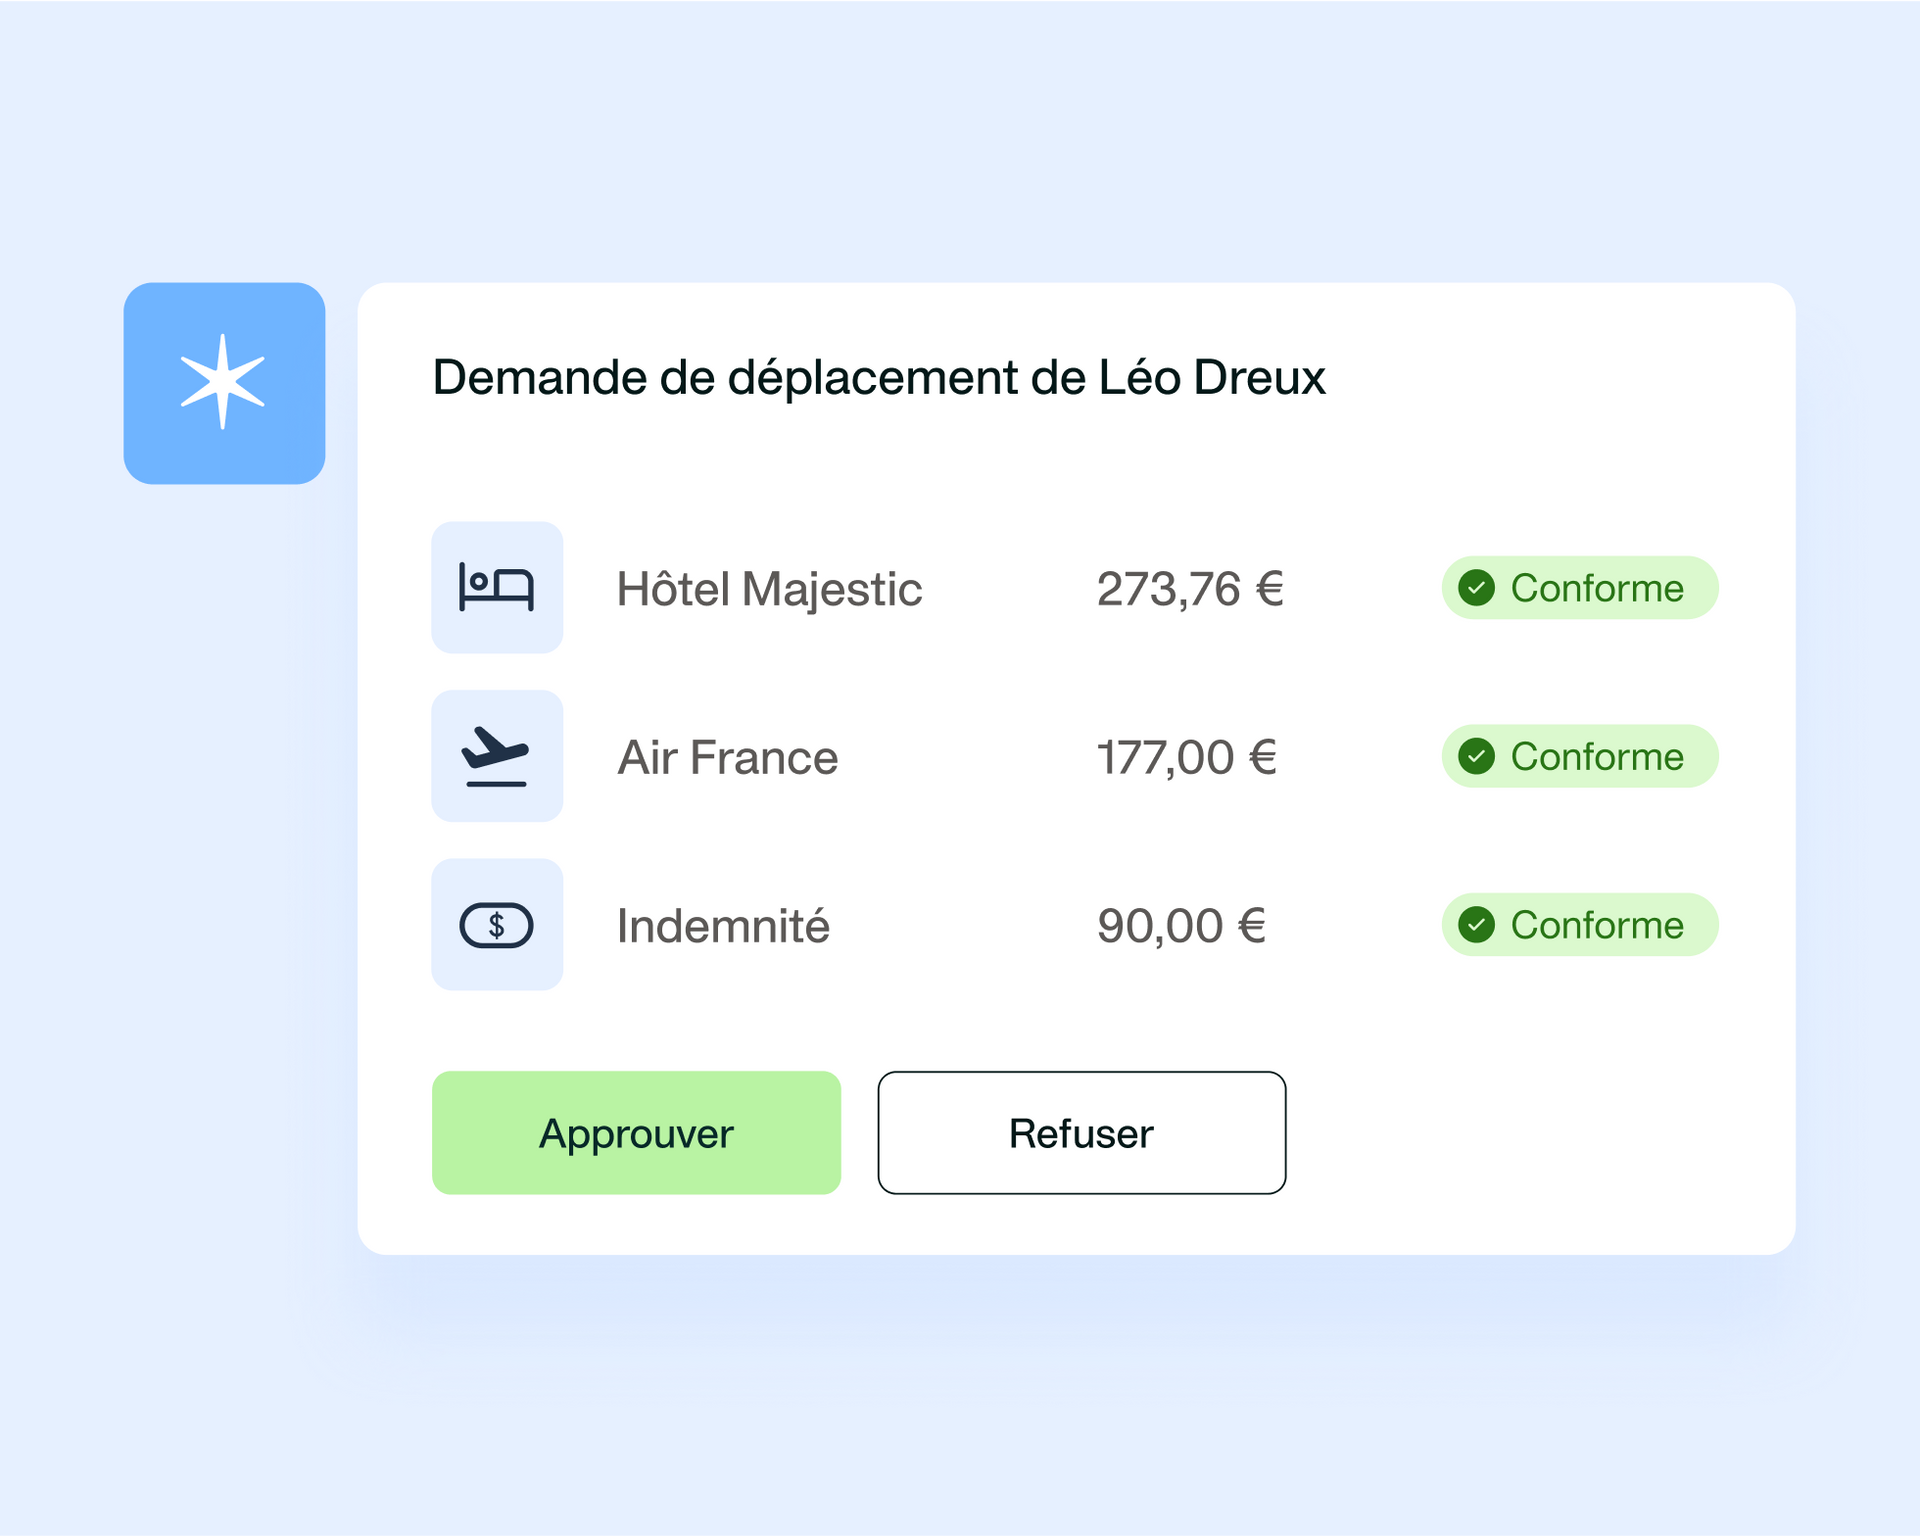Click the amount "90,00 €"
This screenshot has height=1536, width=1920.
pyautogui.click(x=1182, y=926)
